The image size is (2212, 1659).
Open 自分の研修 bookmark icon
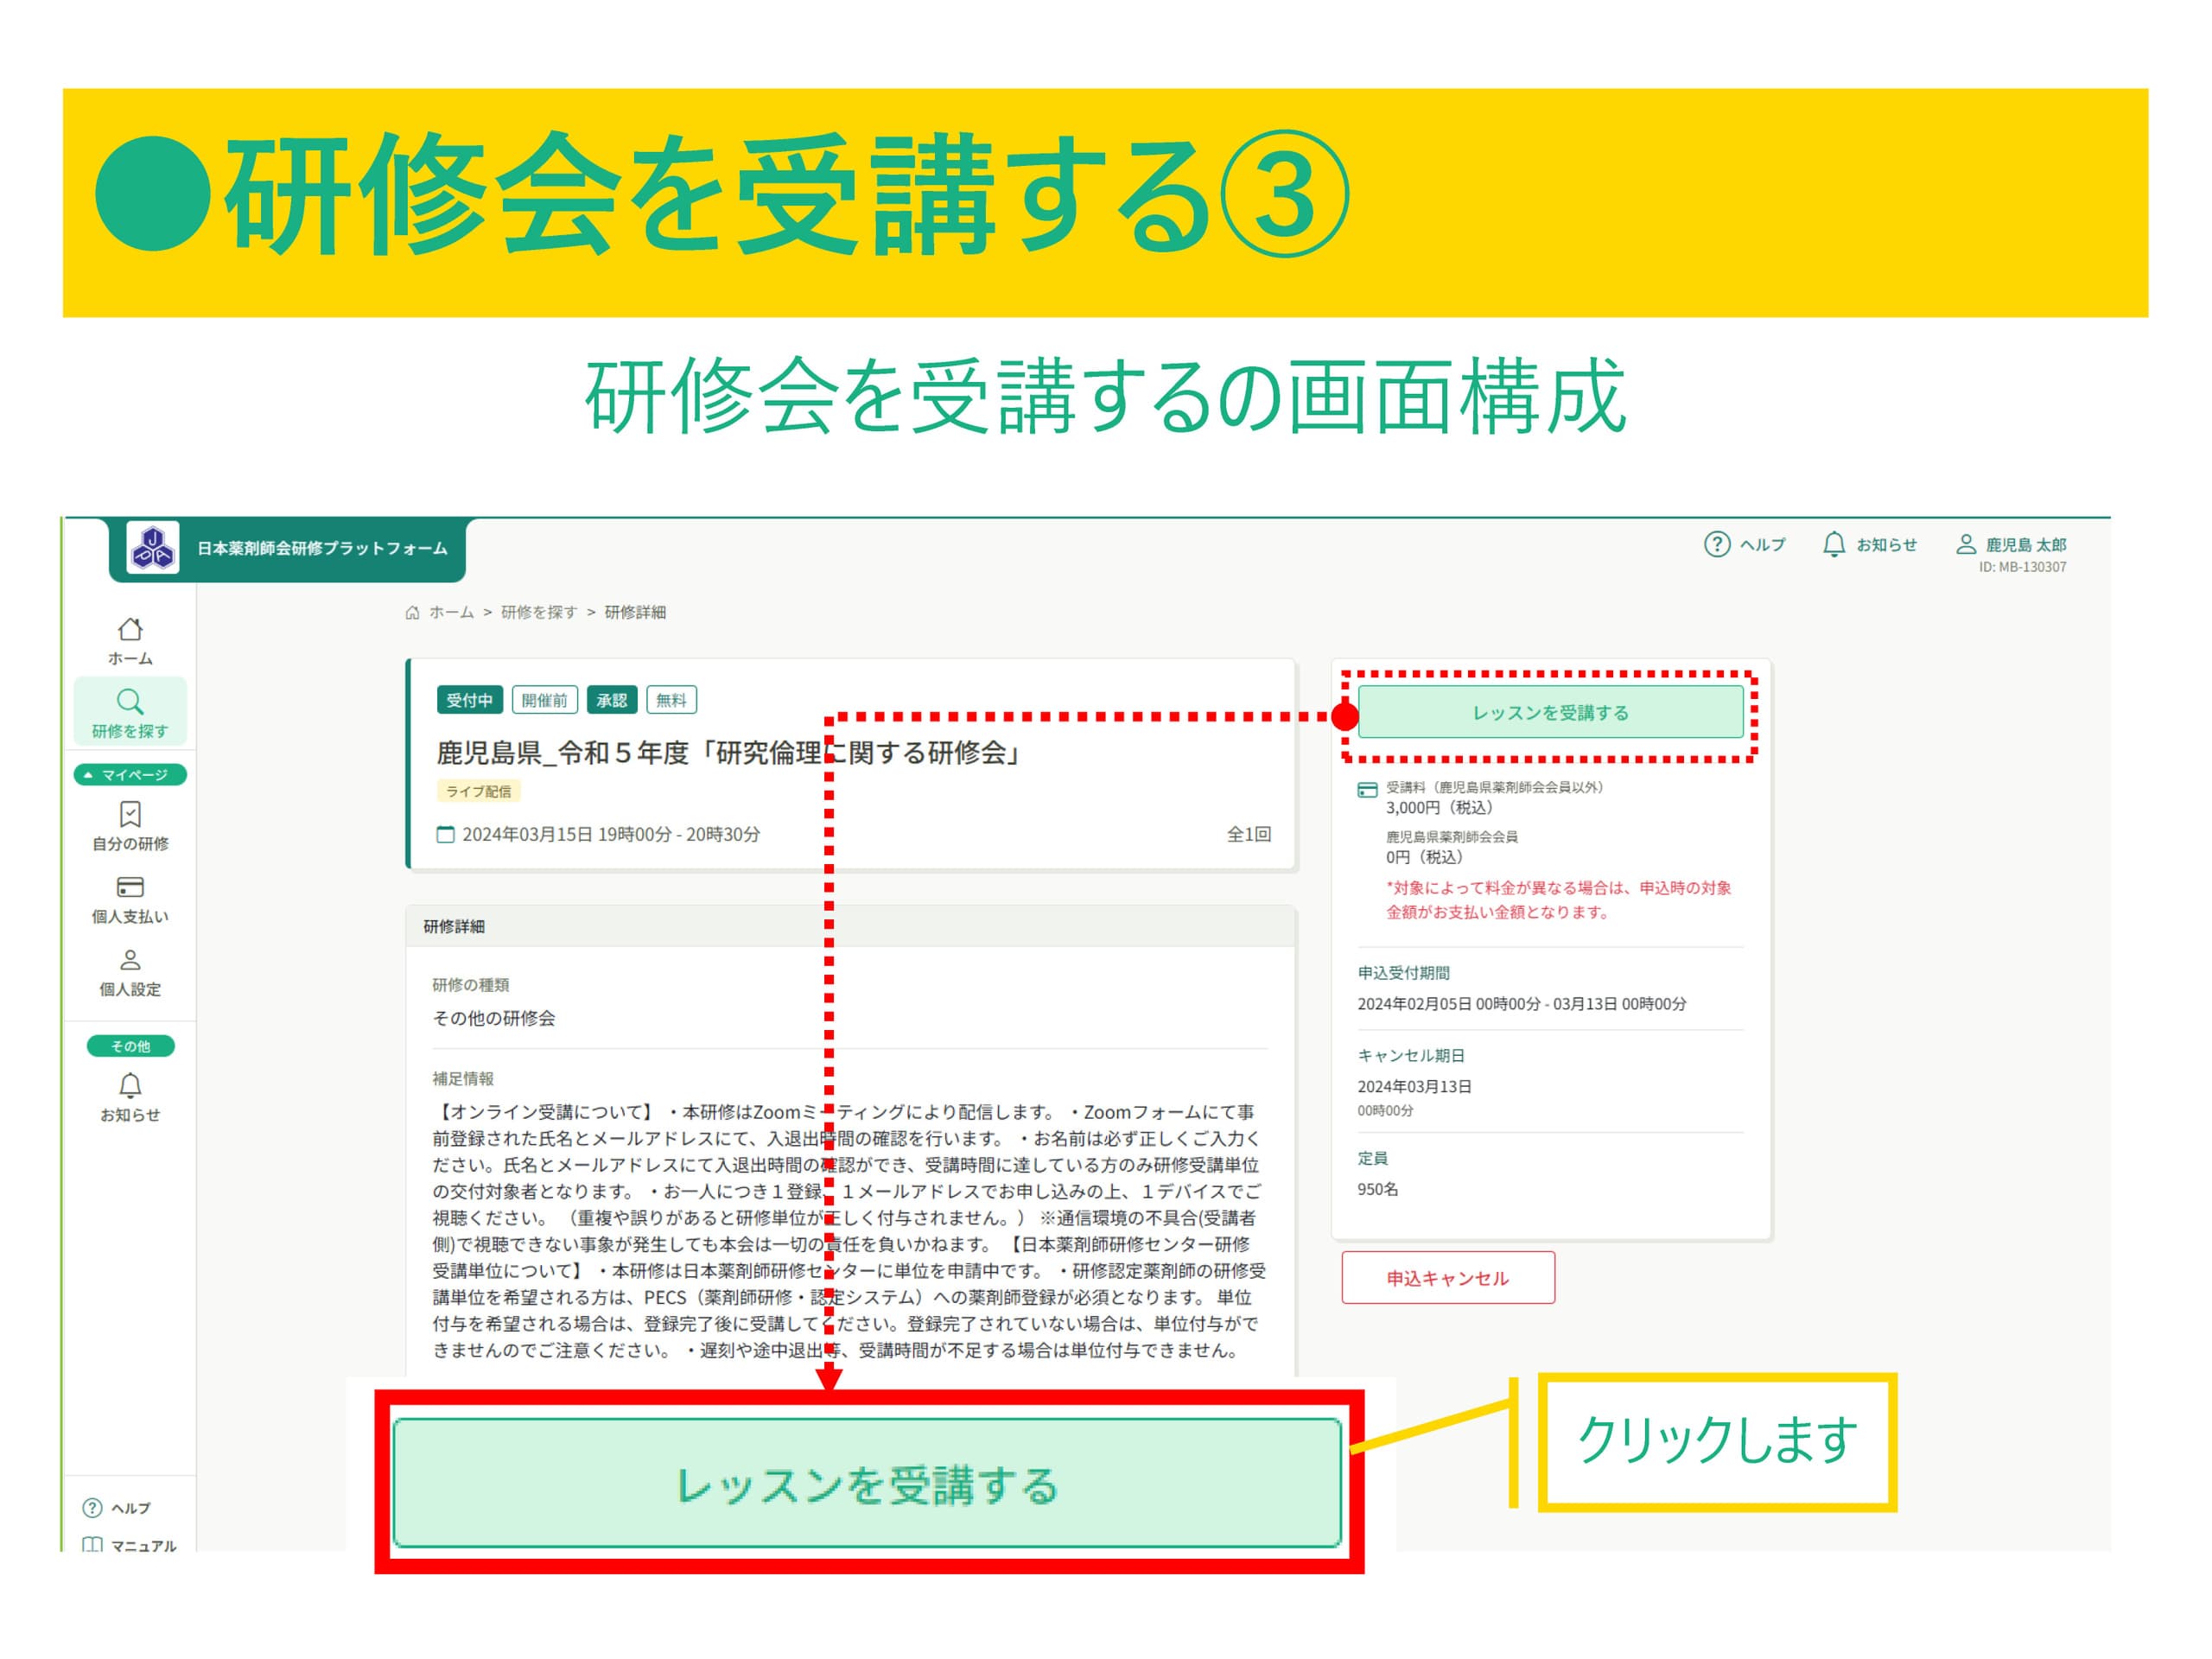click(130, 814)
